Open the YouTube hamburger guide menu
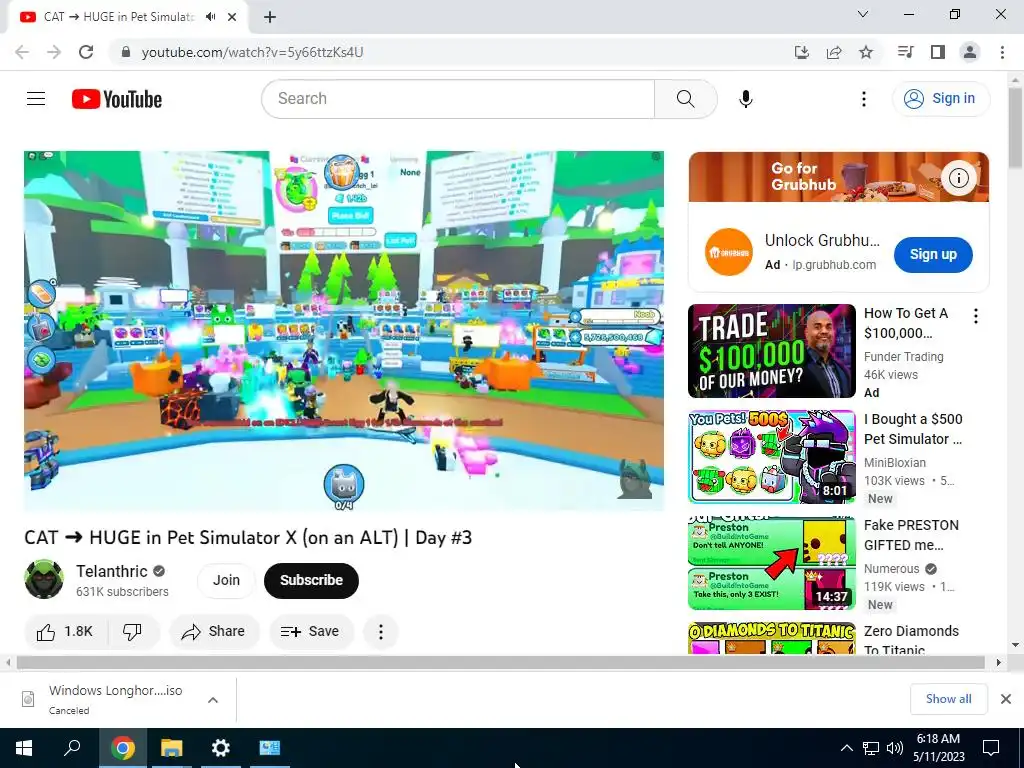The image size is (1024, 768). [x=36, y=99]
